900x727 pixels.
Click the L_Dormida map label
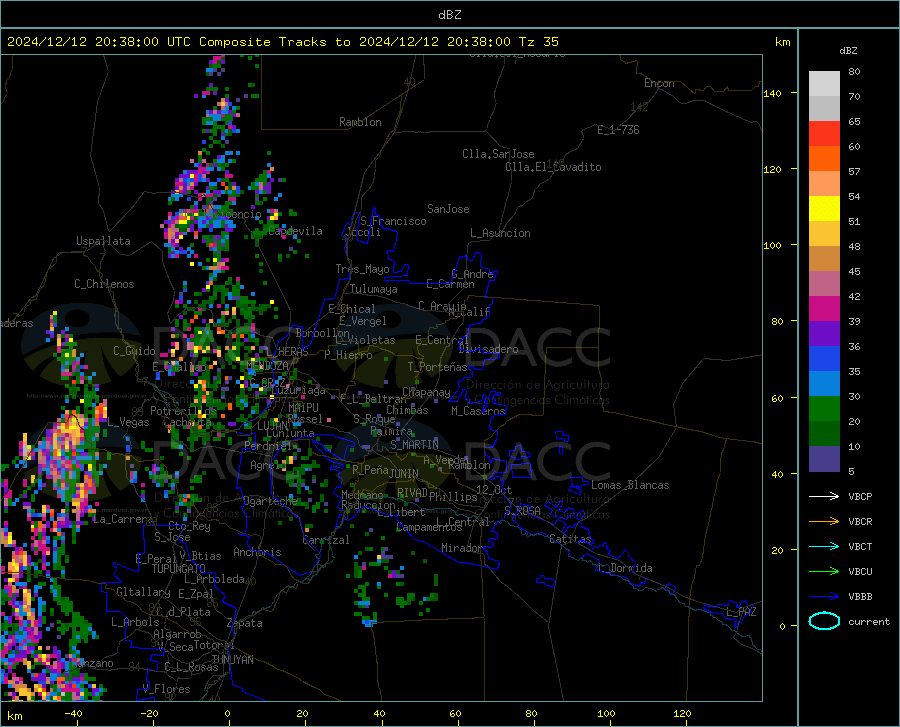point(624,568)
